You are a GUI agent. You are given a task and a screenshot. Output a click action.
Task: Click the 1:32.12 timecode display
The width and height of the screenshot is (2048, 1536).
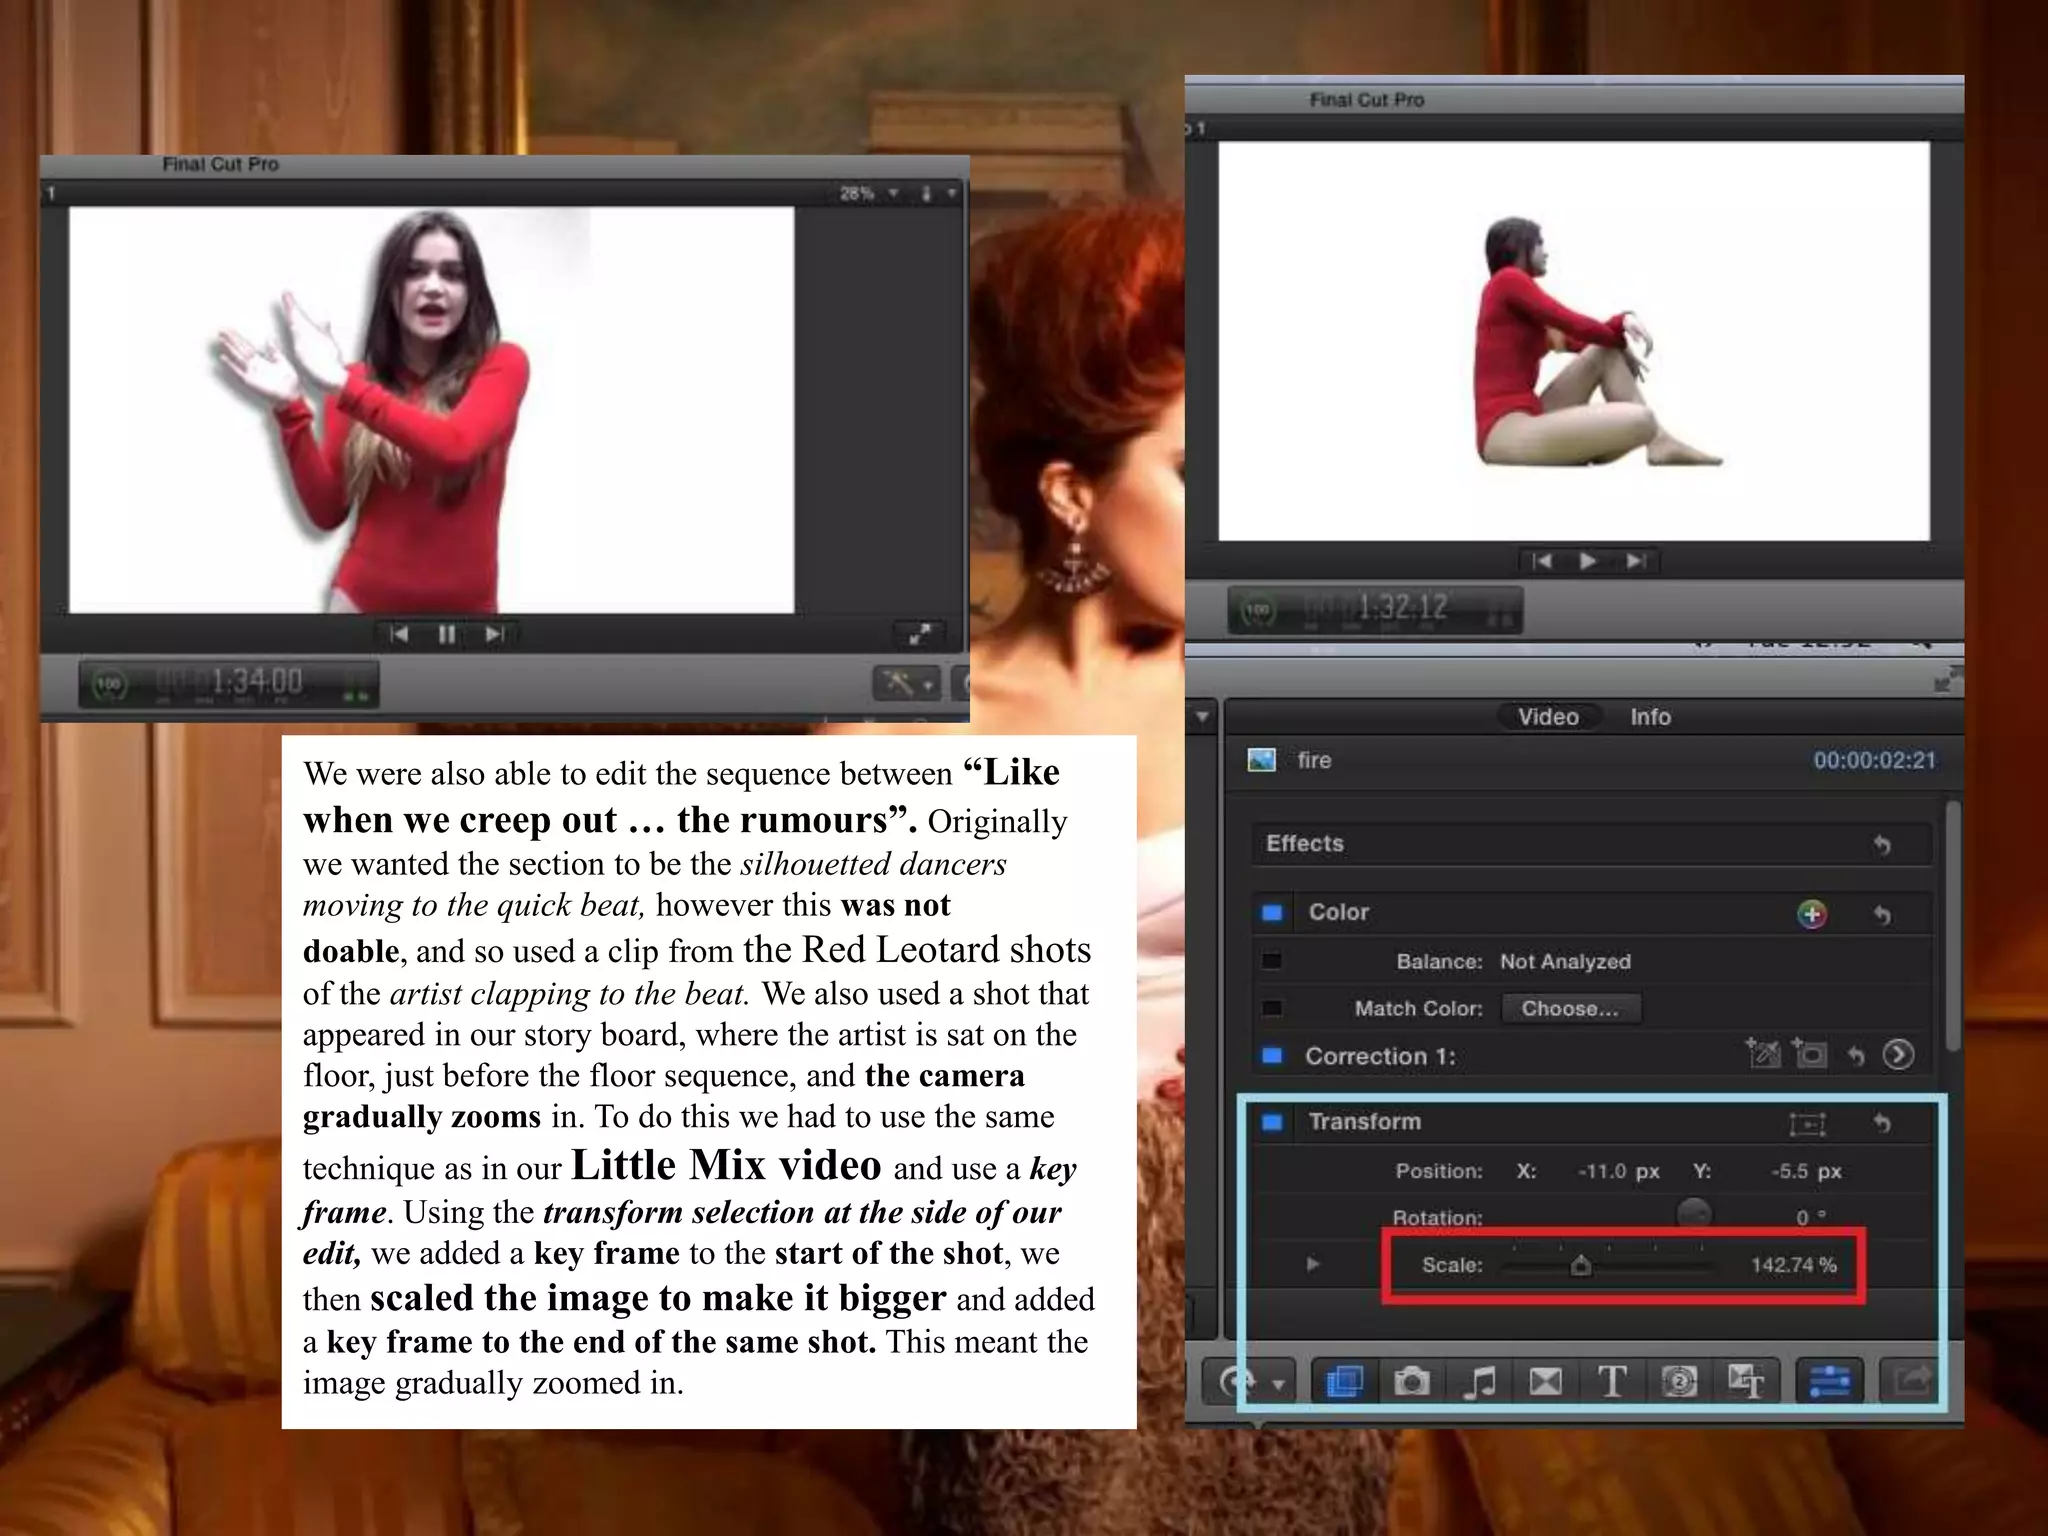click(1401, 607)
